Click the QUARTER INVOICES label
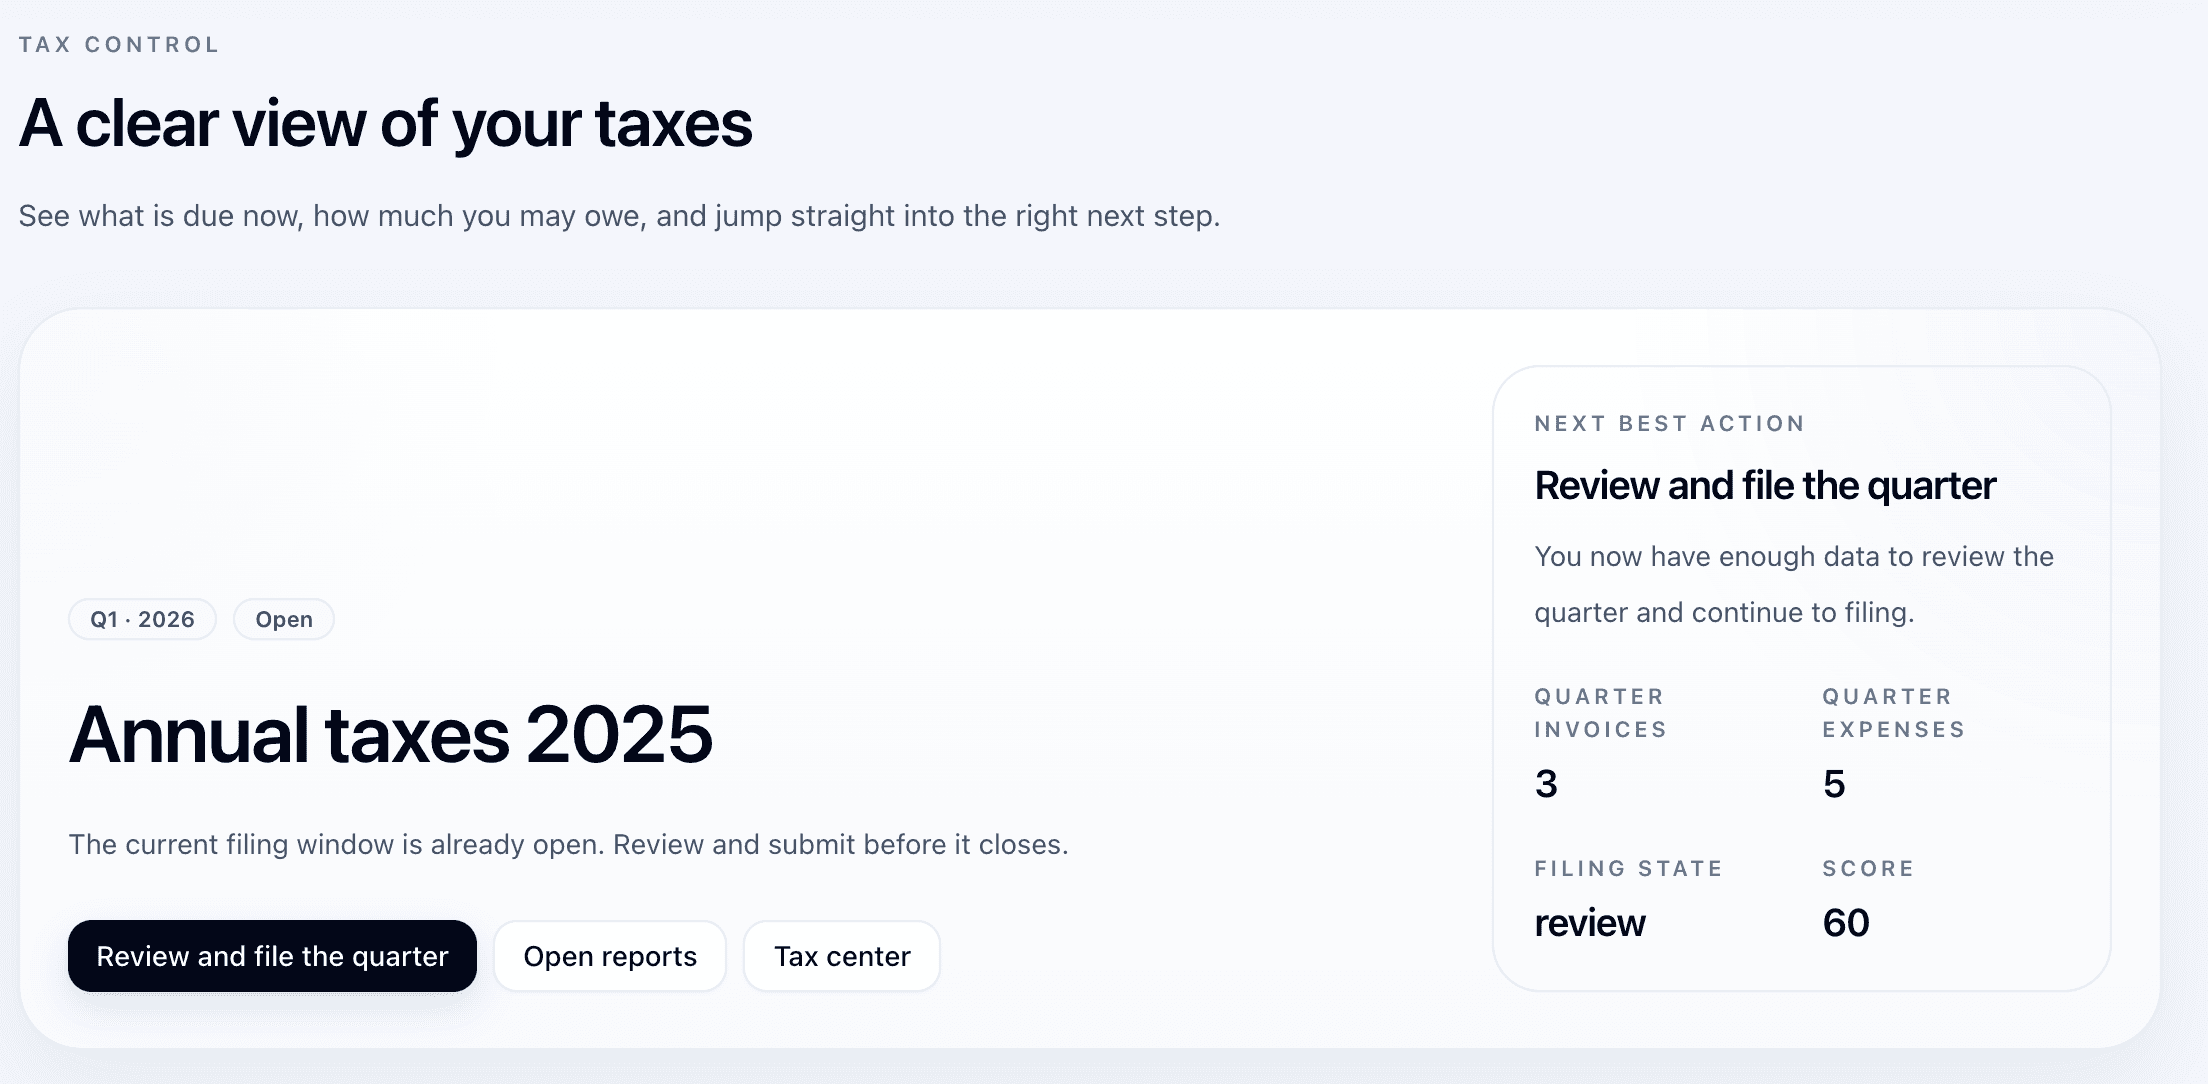2208x1084 pixels. tap(1599, 712)
